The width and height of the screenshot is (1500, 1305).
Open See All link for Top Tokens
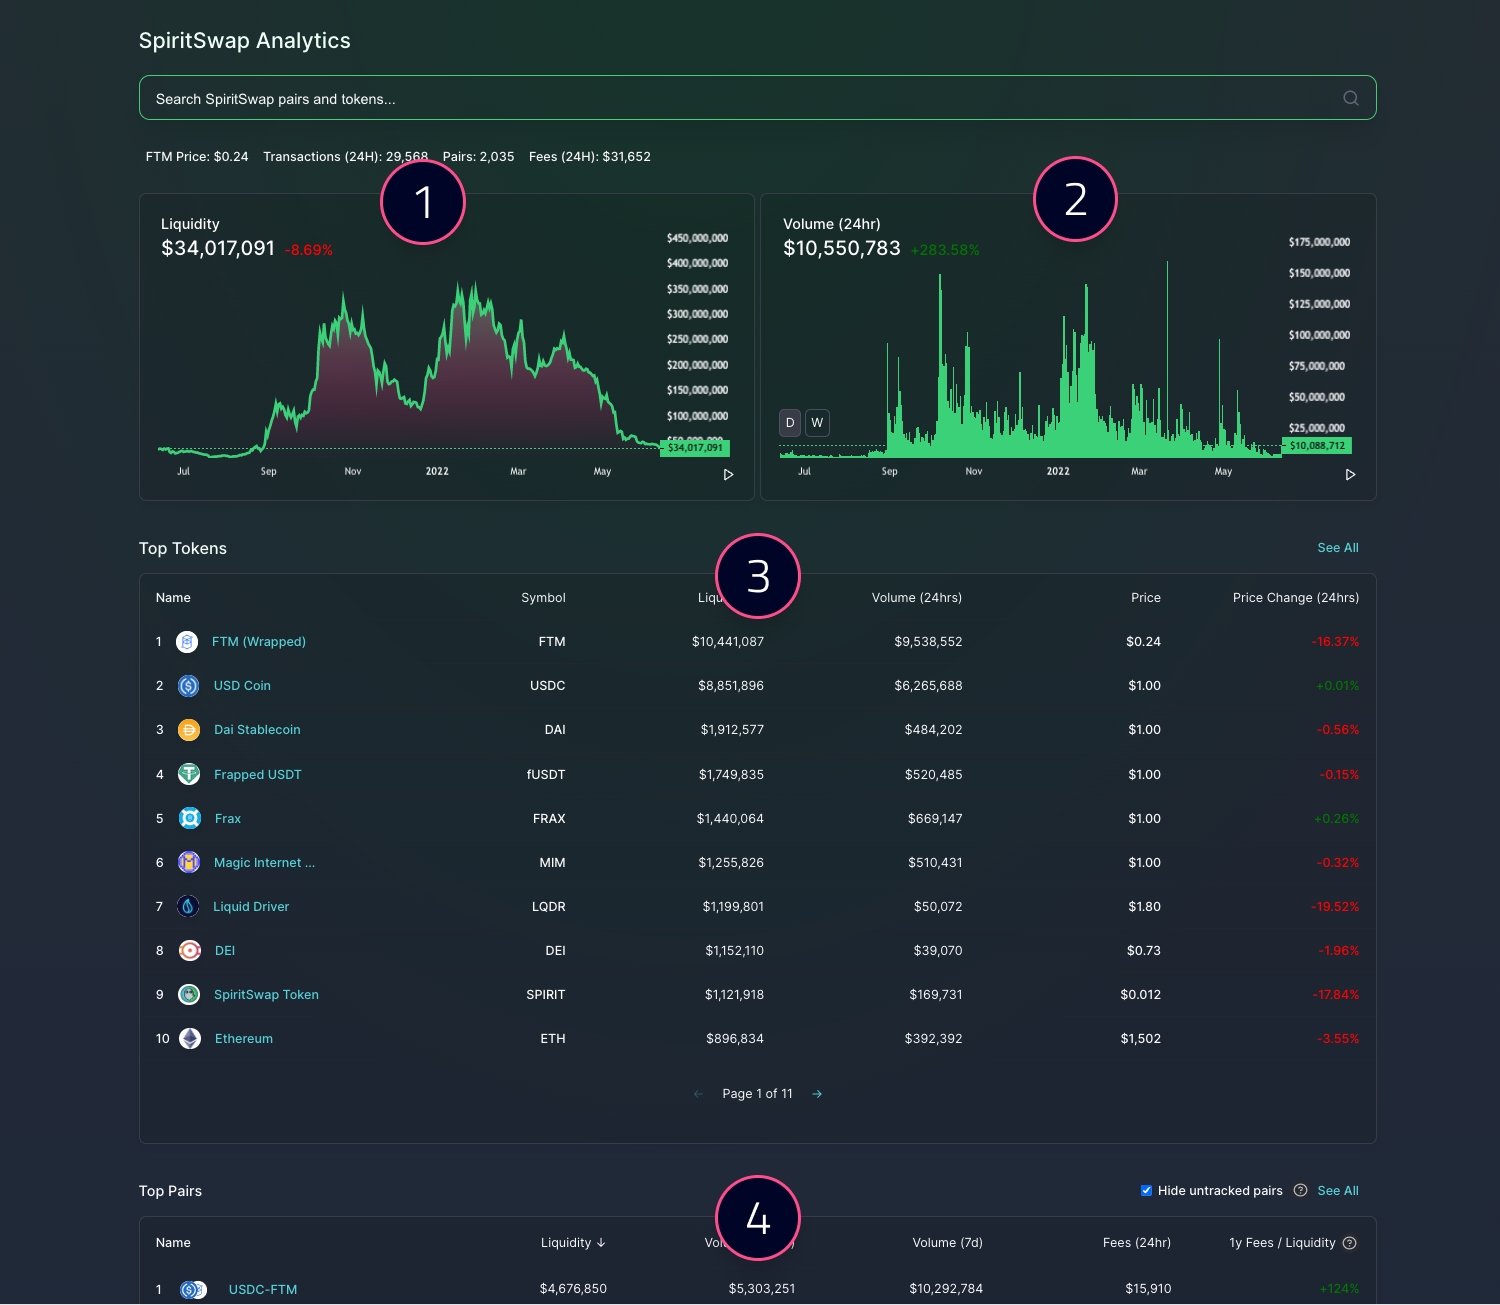(x=1337, y=548)
